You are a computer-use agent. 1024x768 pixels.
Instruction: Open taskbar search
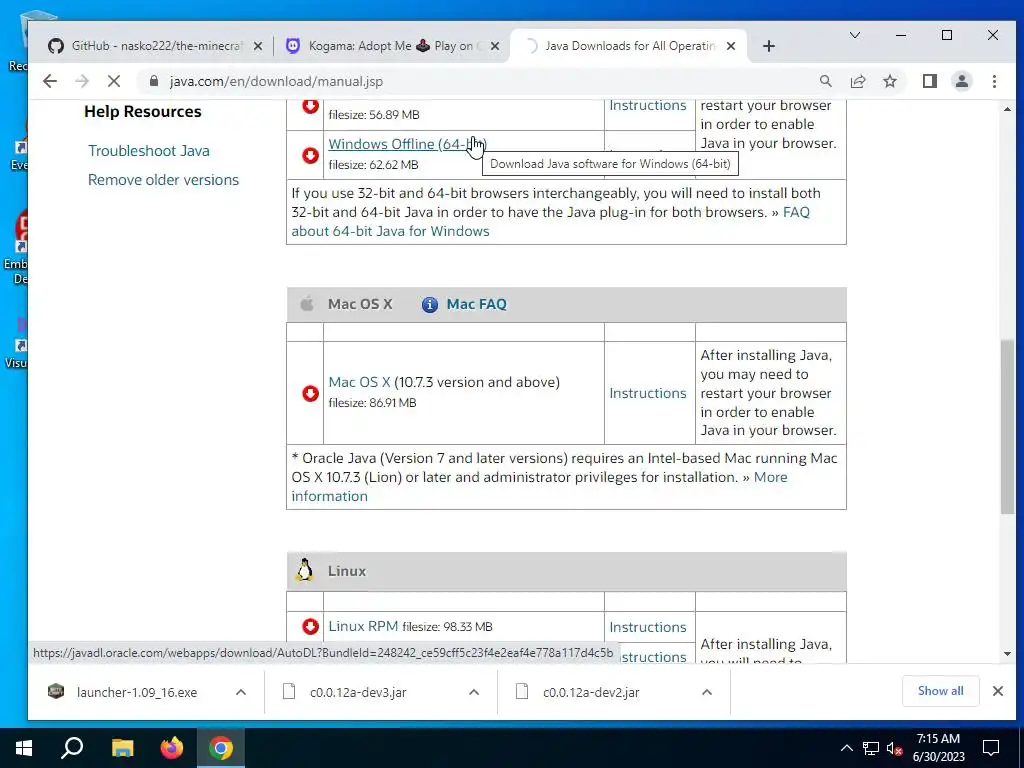(x=72, y=748)
